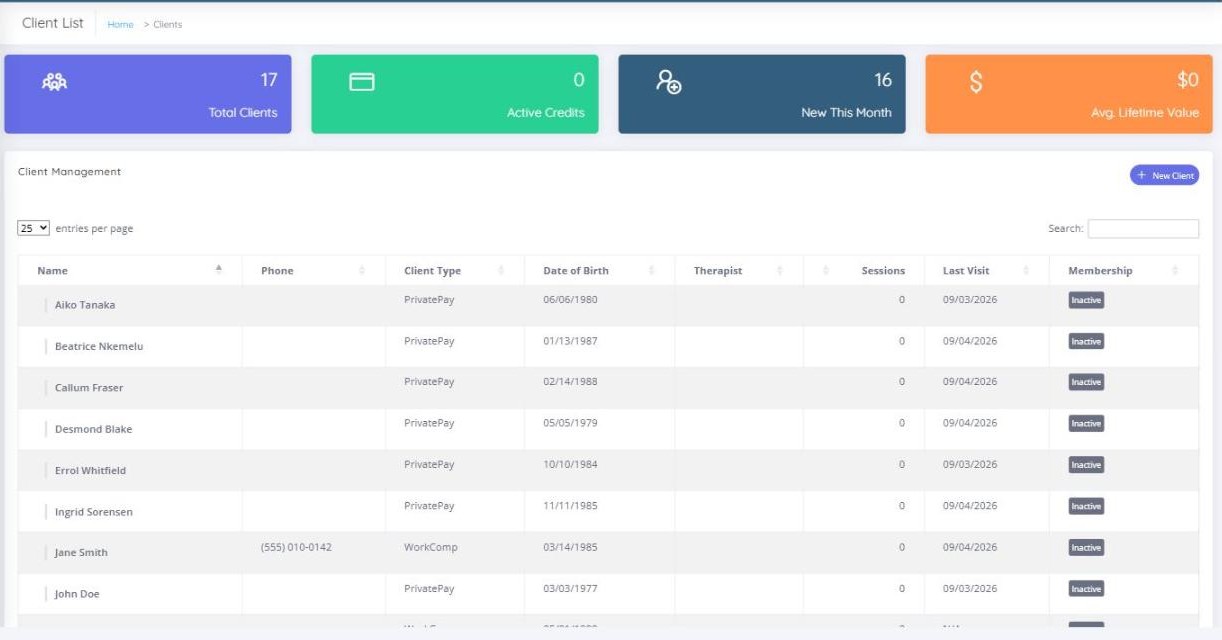Click the Client Management heading

(69, 172)
